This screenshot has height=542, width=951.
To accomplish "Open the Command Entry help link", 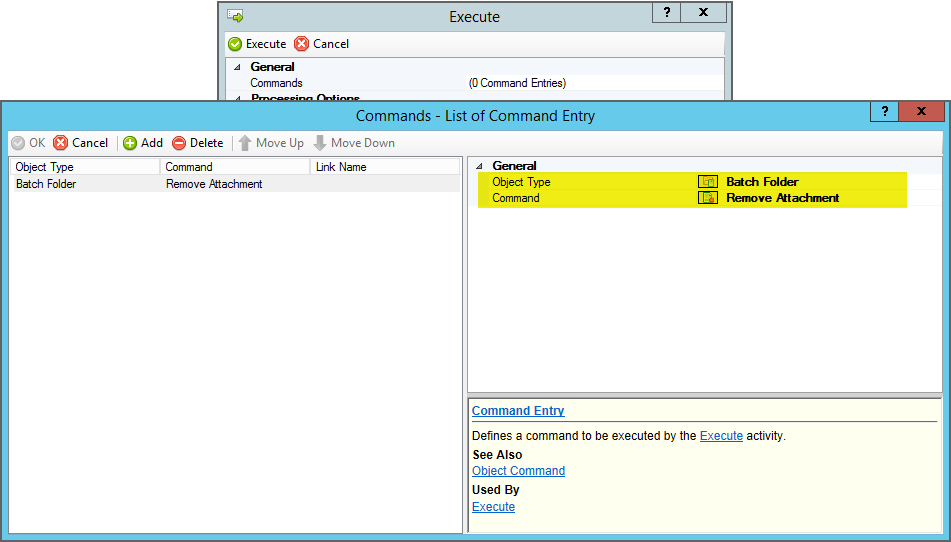I will pos(518,411).
